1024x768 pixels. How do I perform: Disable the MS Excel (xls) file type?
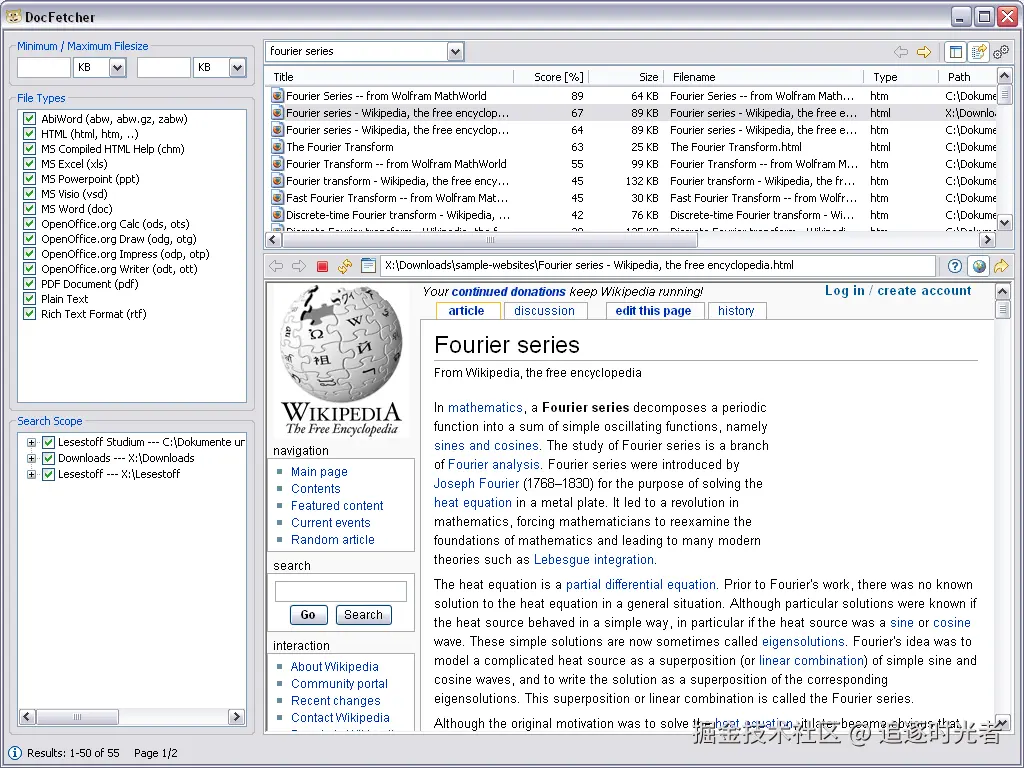click(30, 164)
